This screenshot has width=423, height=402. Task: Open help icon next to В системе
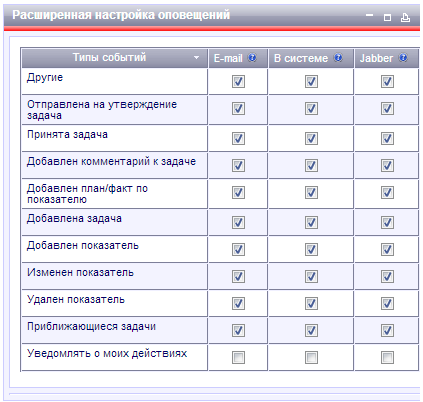click(x=338, y=58)
